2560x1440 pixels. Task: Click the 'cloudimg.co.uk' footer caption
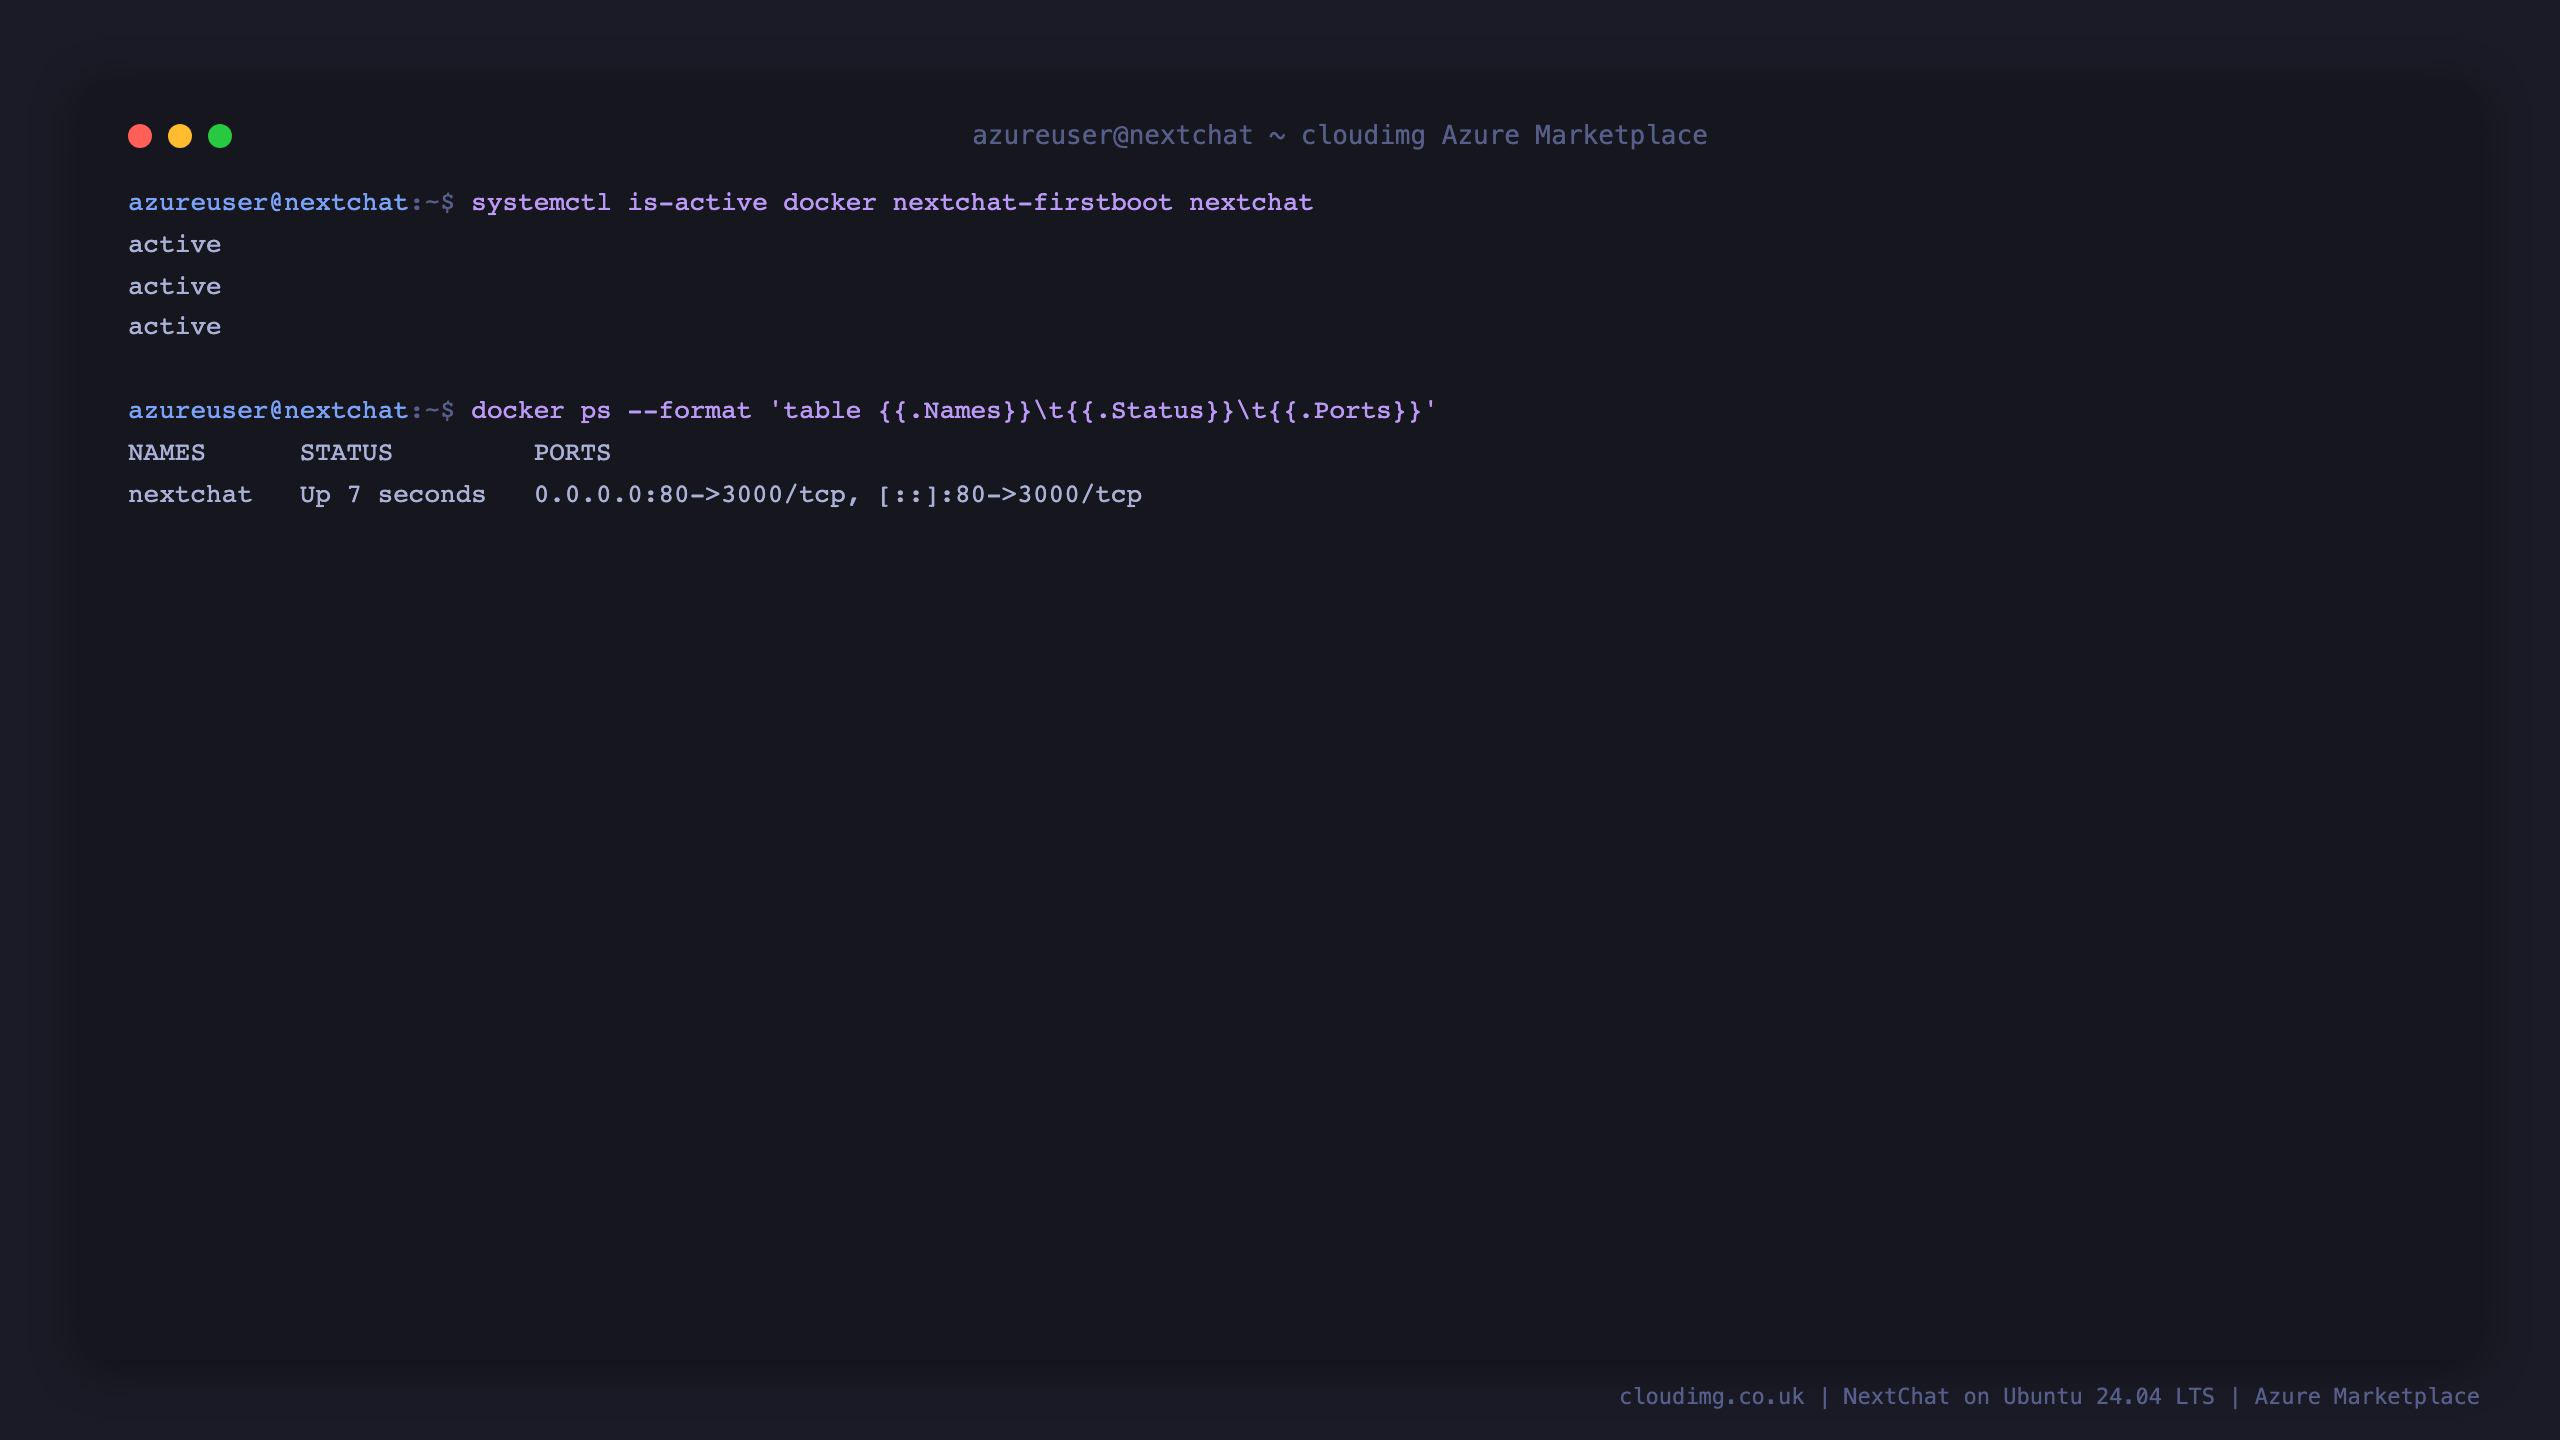tap(1712, 1396)
